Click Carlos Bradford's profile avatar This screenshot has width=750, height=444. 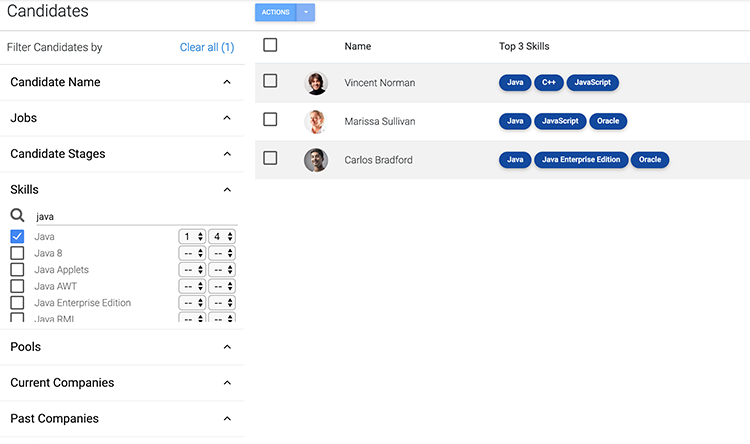point(316,160)
